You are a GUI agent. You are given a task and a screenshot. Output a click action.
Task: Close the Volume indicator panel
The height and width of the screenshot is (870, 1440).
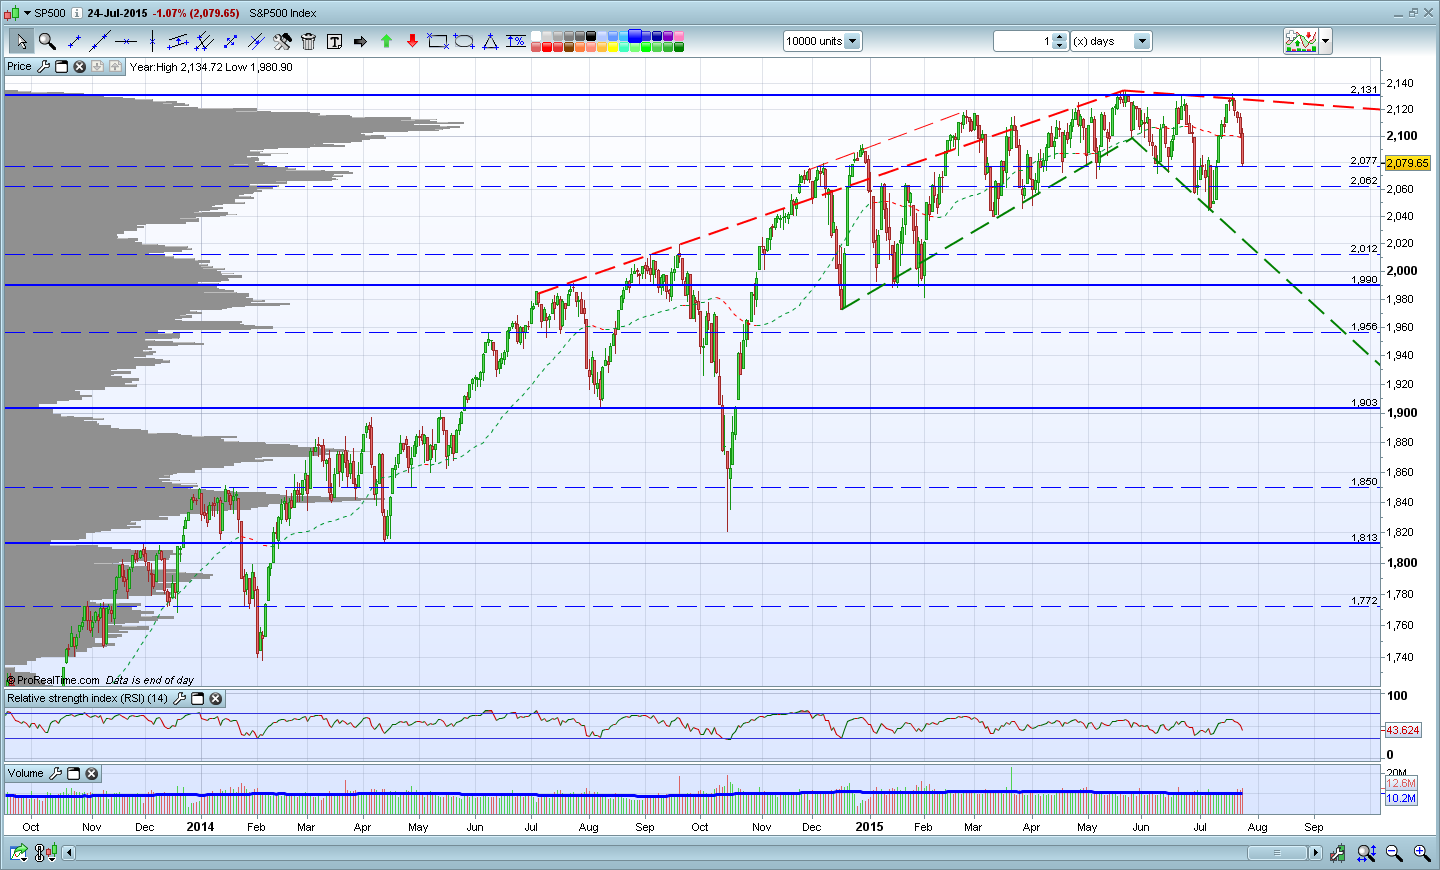tap(92, 774)
